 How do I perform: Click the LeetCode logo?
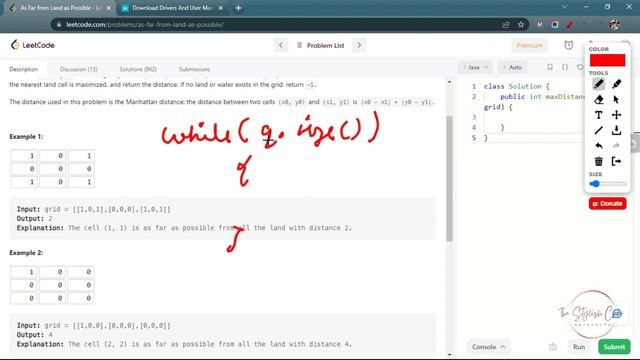[x=33, y=45]
